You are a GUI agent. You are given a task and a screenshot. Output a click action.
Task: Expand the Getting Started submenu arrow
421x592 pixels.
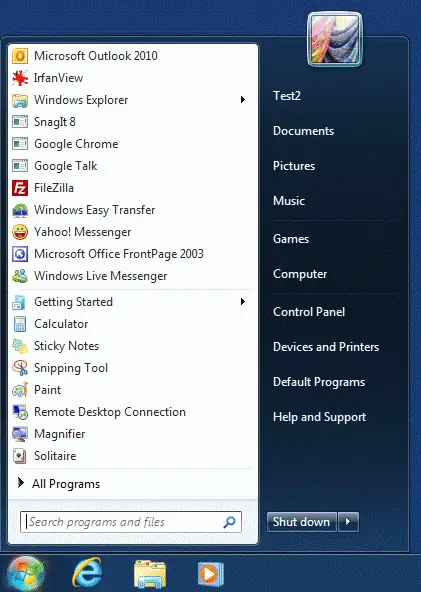(x=243, y=302)
